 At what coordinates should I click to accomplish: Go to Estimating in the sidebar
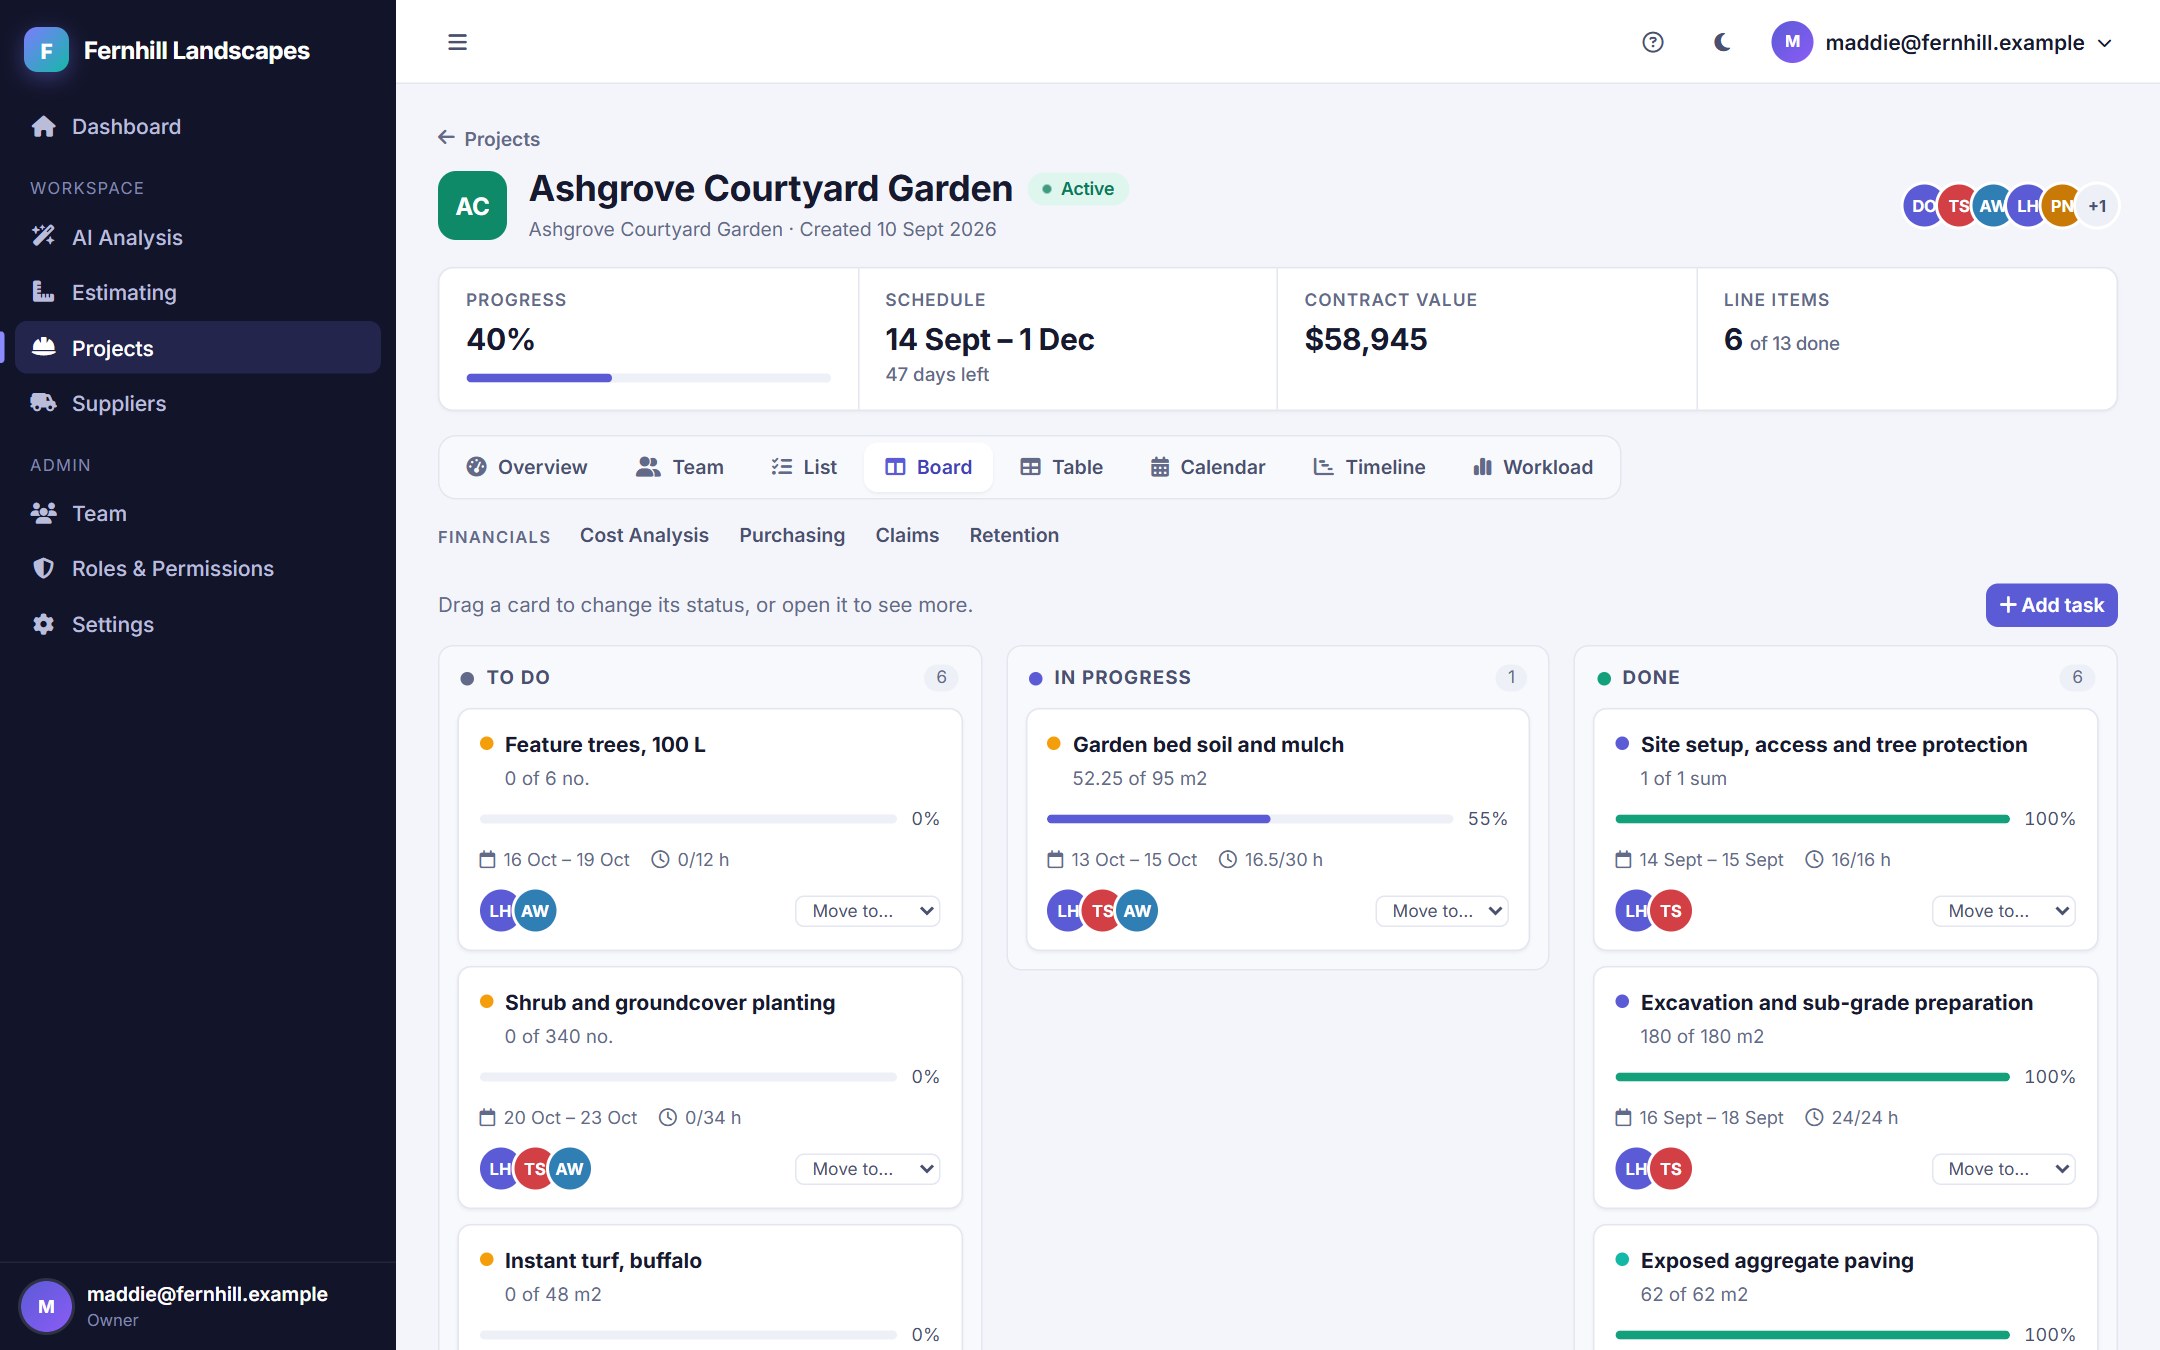[198, 292]
